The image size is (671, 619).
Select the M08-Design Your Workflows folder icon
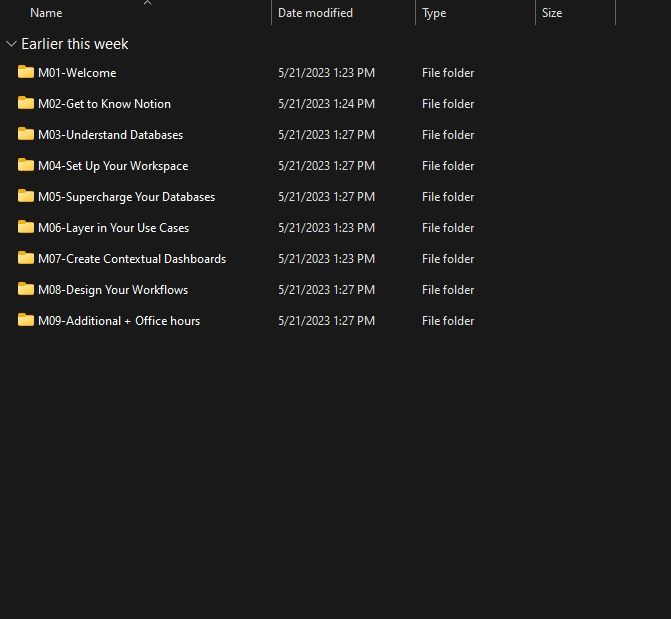(x=26, y=289)
